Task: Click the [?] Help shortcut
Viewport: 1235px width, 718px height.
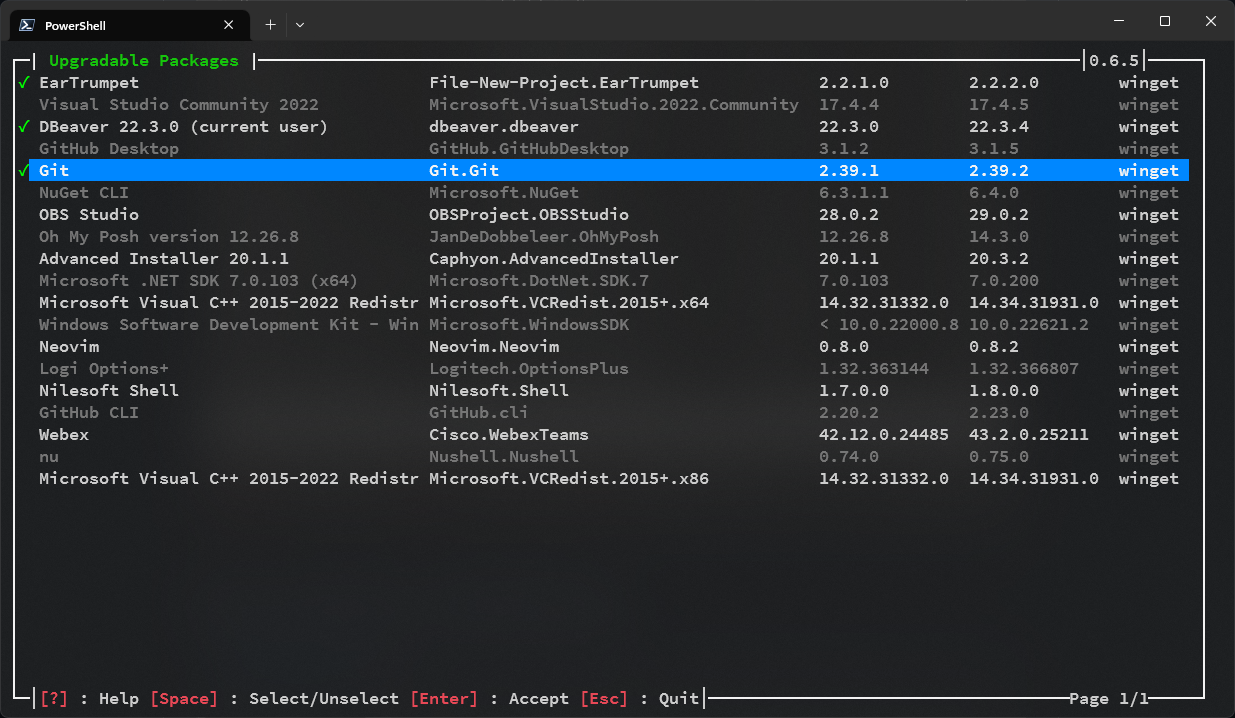Action: click(89, 699)
